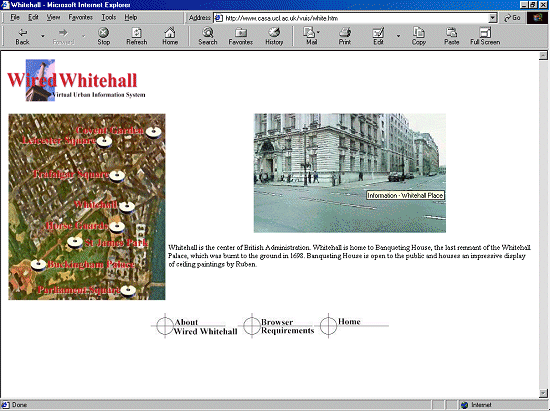The image size is (550, 411).
Task: Open the Edit button dropdown arrow
Action: pyautogui.click(x=398, y=36)
